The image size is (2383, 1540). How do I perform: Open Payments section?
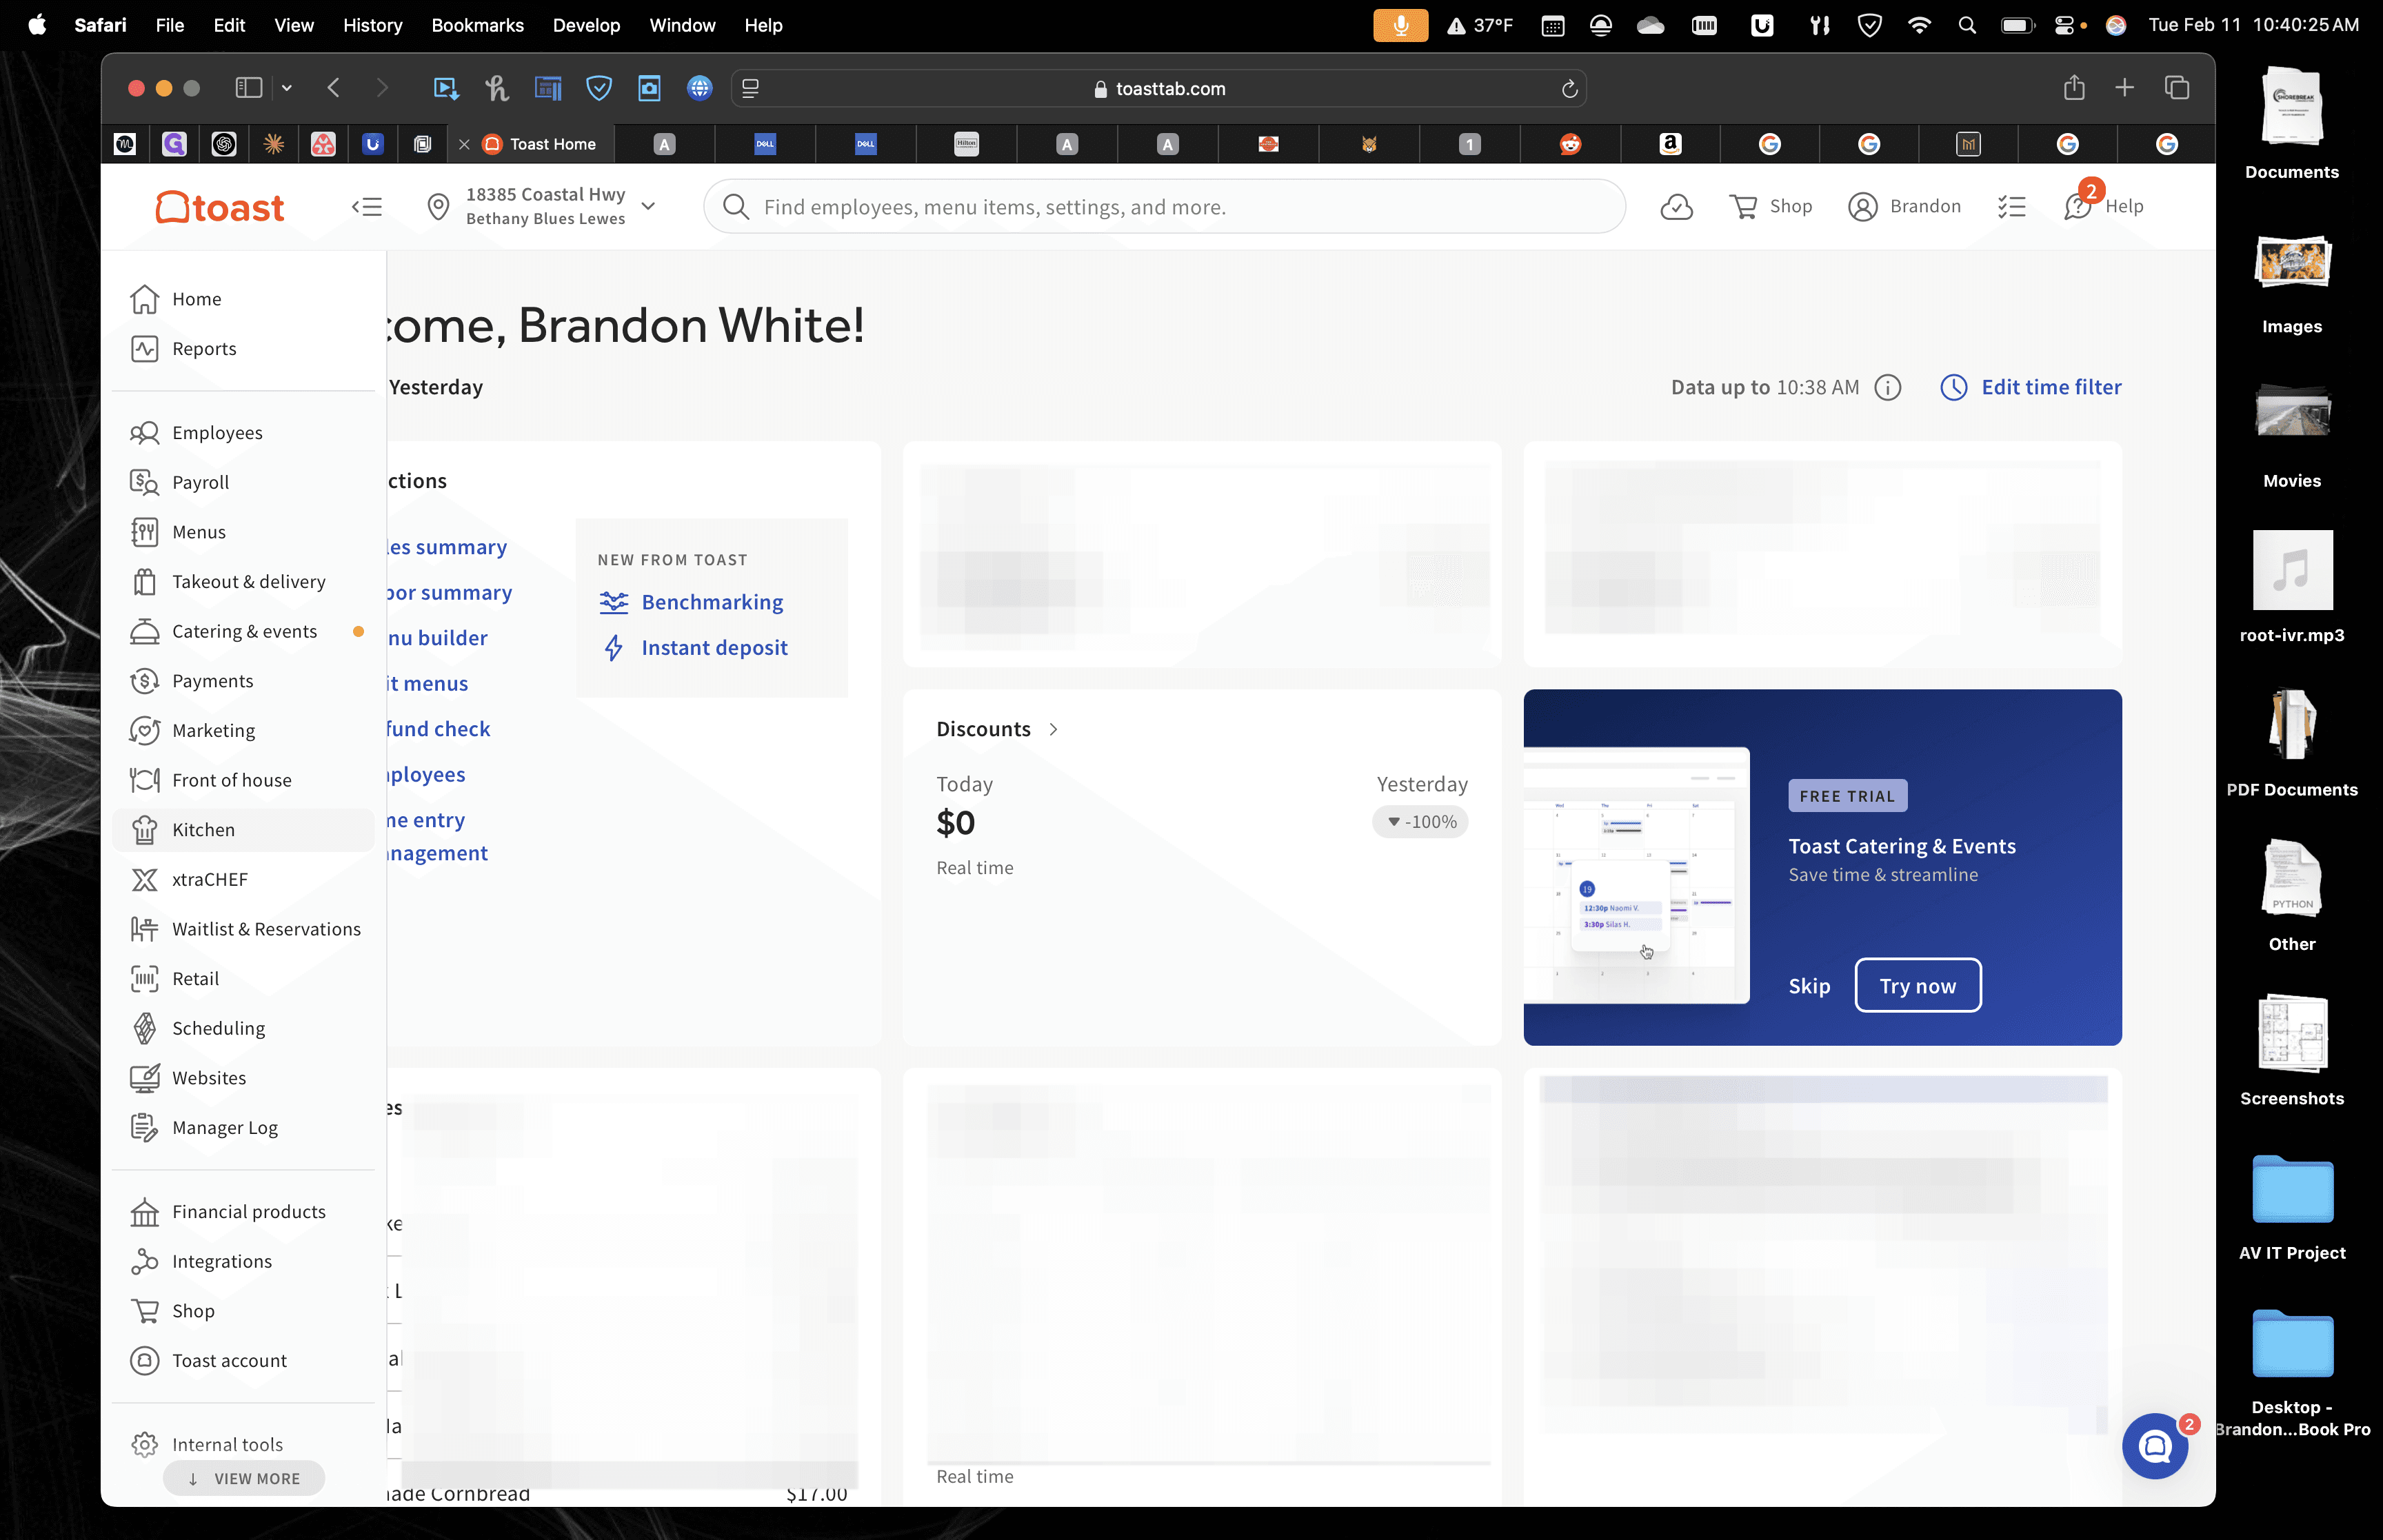(x=243, y=680)
